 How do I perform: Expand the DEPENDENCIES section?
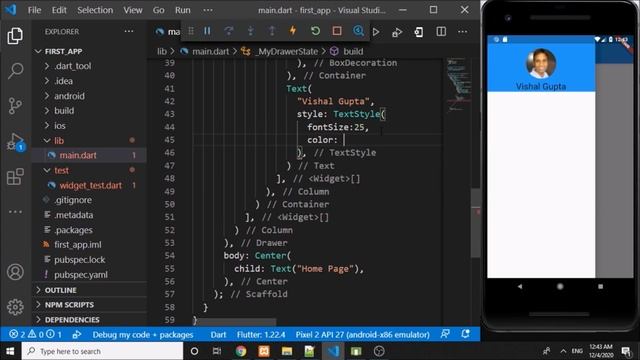point(89,320)
